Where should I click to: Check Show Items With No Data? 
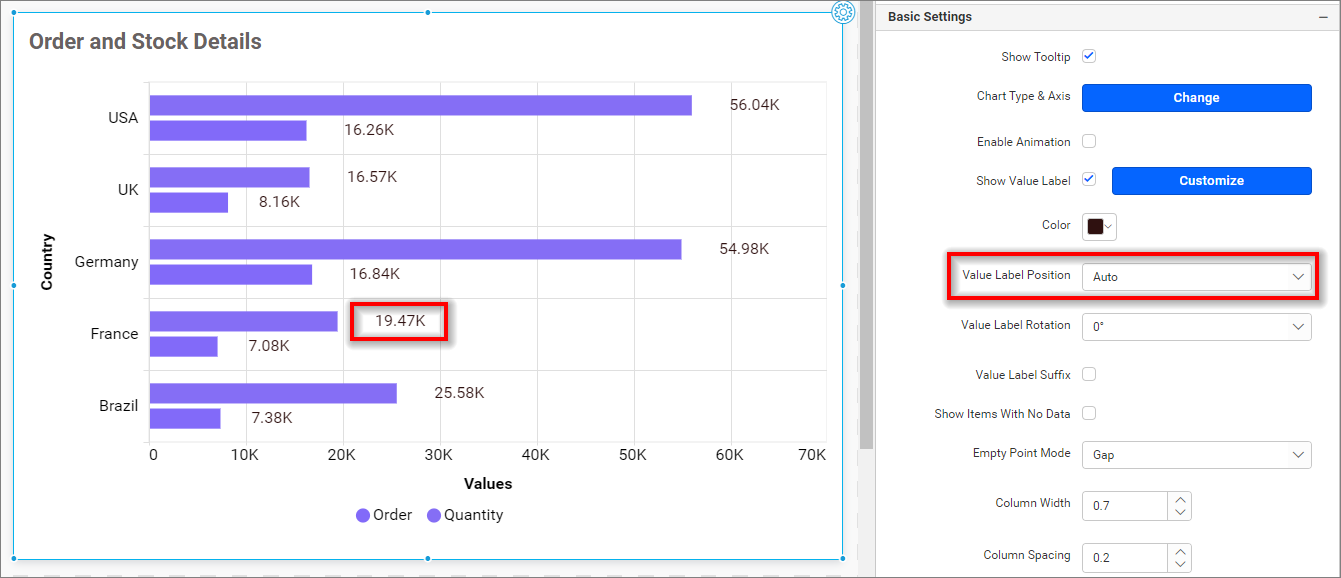1089,413
